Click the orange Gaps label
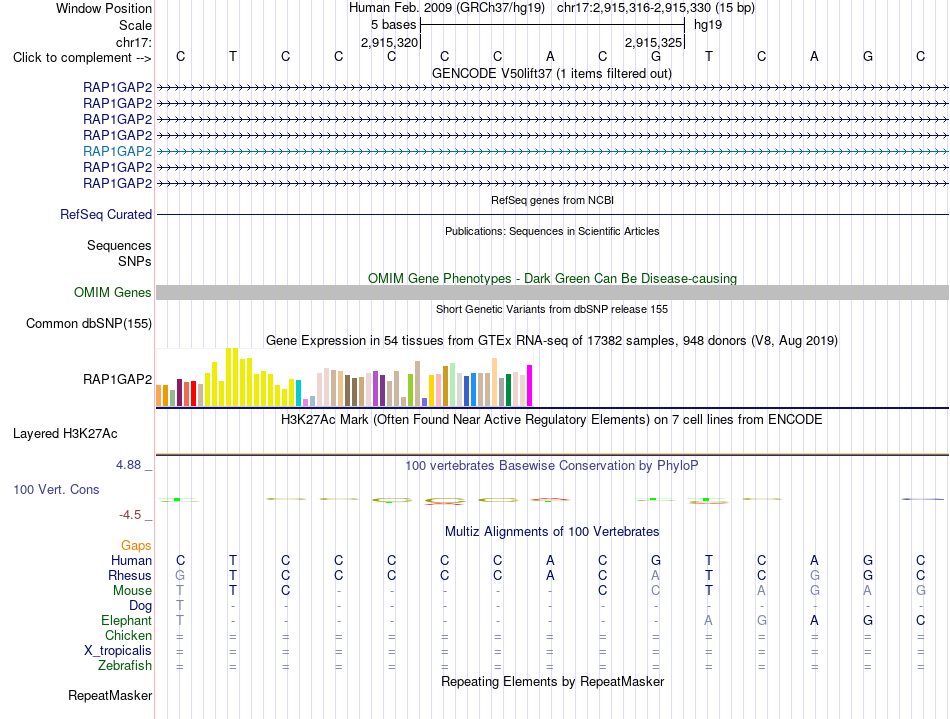 tap(136, 546)
